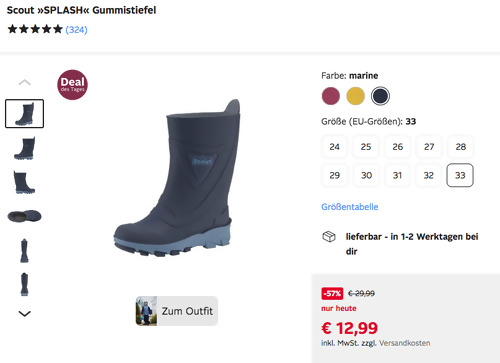Select the yellow color swatch
Image resolution: width=500 pixels, height=363 pixels.
point(355,96)
